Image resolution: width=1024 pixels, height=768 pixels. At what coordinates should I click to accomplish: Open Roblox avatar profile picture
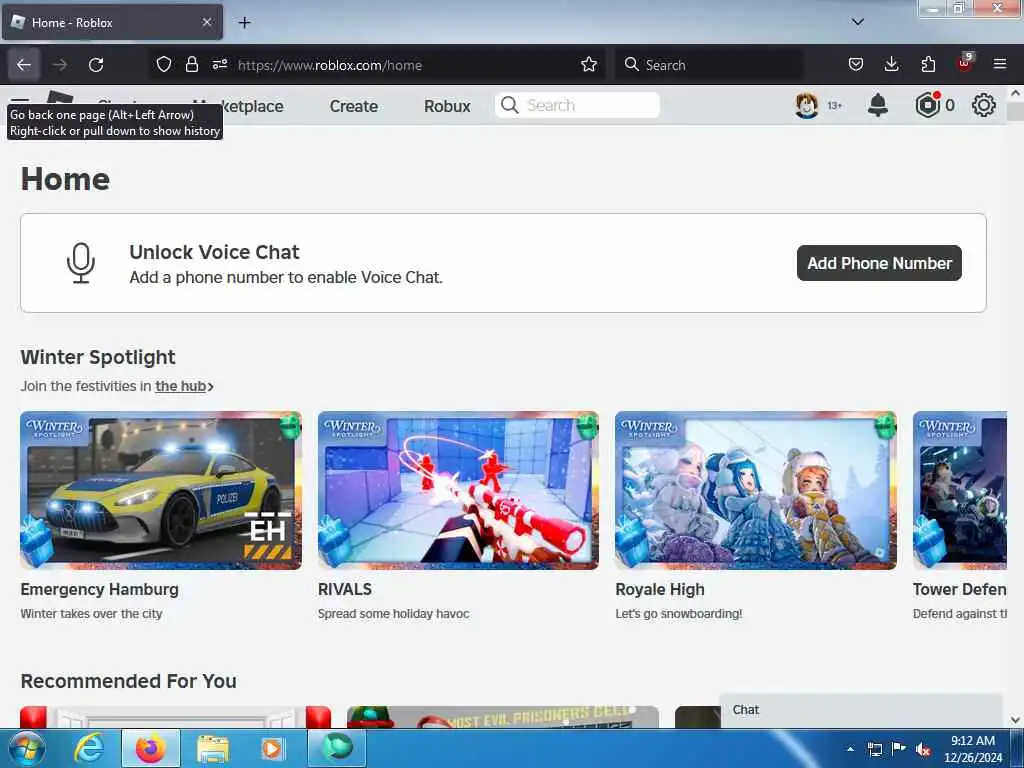pos(807,105)
